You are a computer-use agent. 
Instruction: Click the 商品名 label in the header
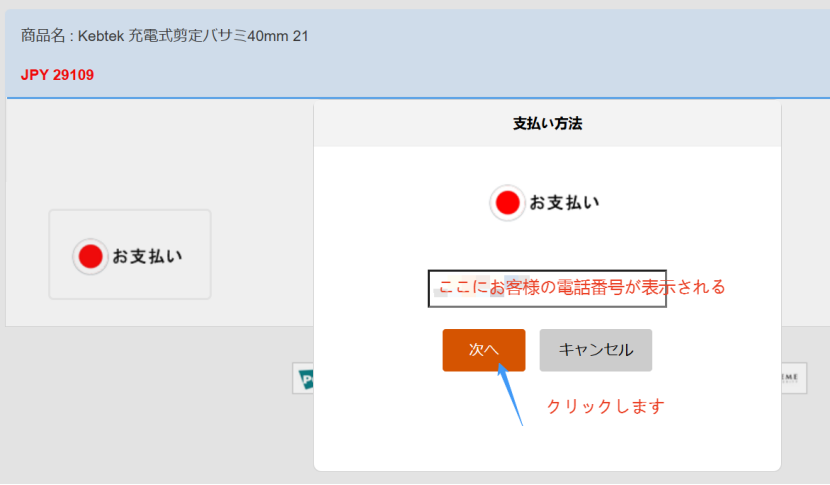coord(42,36)
